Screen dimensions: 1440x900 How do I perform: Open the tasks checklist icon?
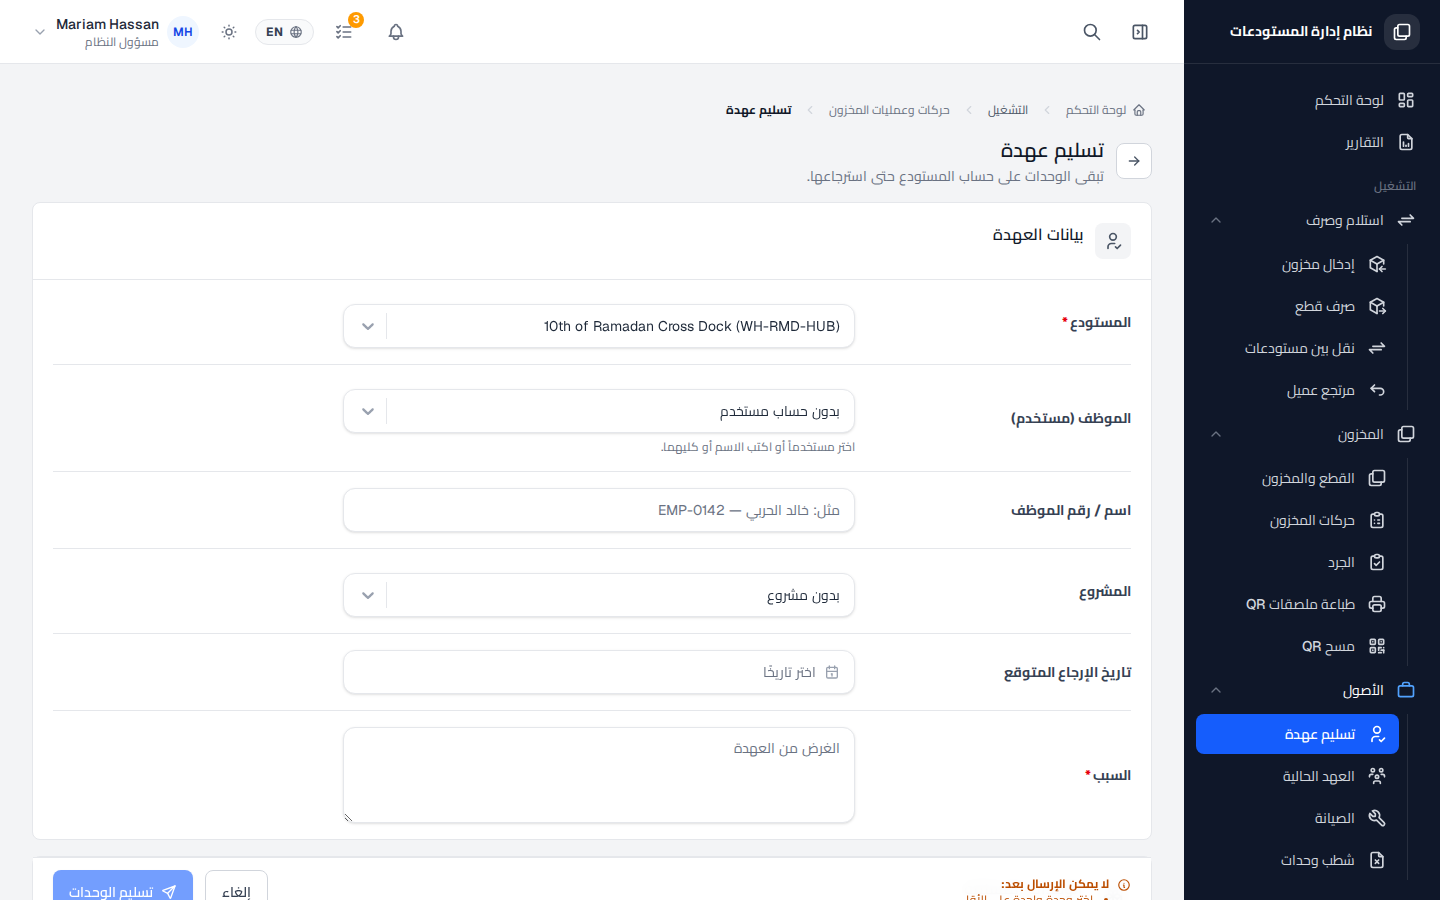tap(344, 32)
